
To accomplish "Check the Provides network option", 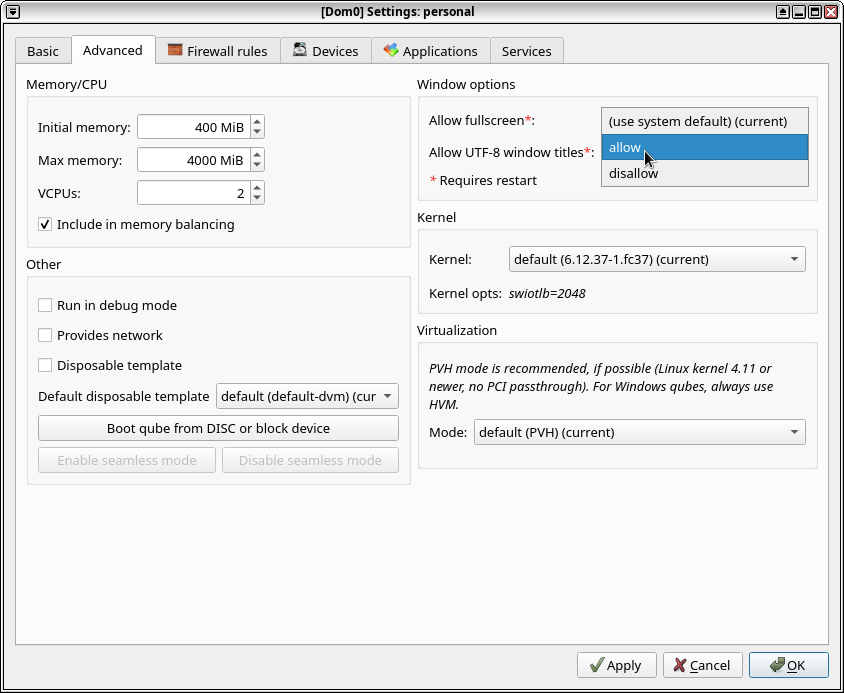I will pyautogui.click(x=45, y=336).
